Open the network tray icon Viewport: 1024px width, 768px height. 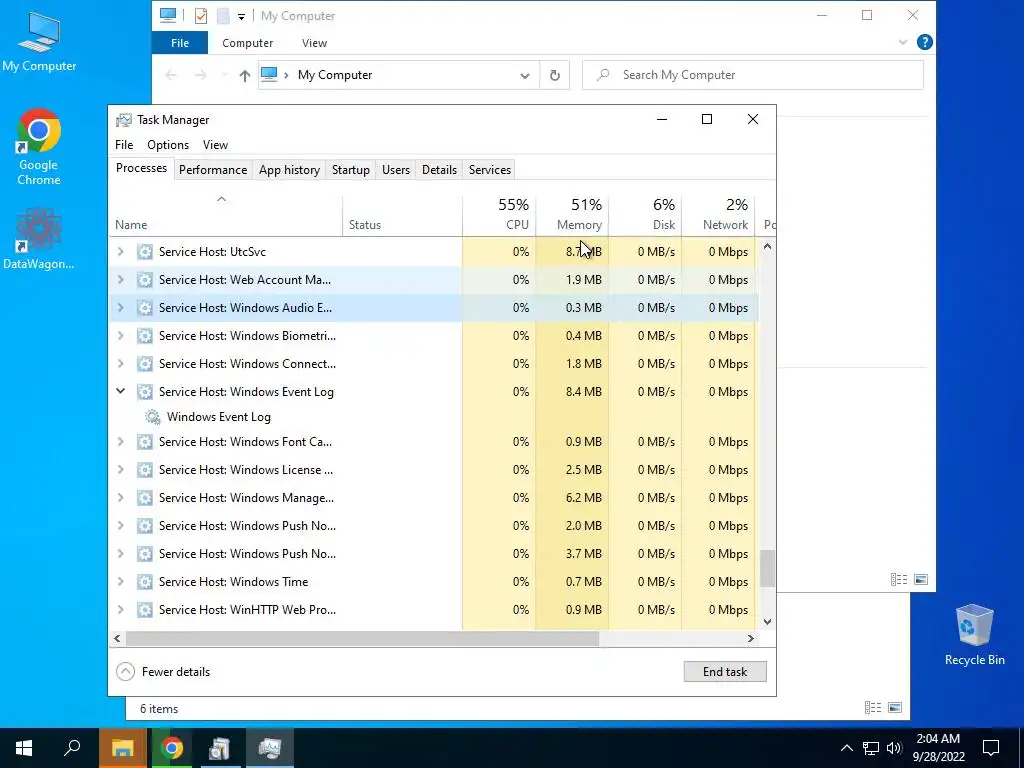[871, 748]
